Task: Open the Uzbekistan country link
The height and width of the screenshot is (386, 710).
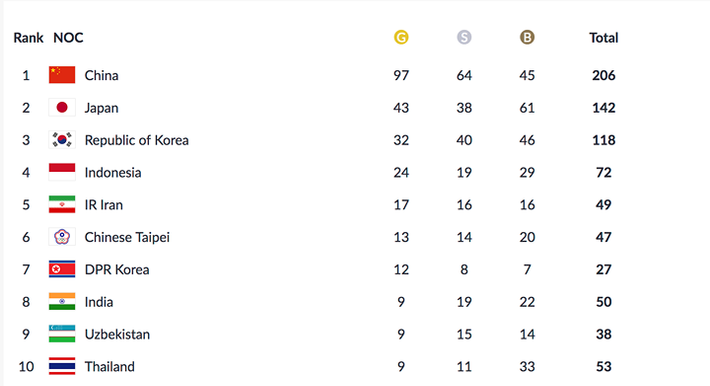Action: click(x=117, y=334)
